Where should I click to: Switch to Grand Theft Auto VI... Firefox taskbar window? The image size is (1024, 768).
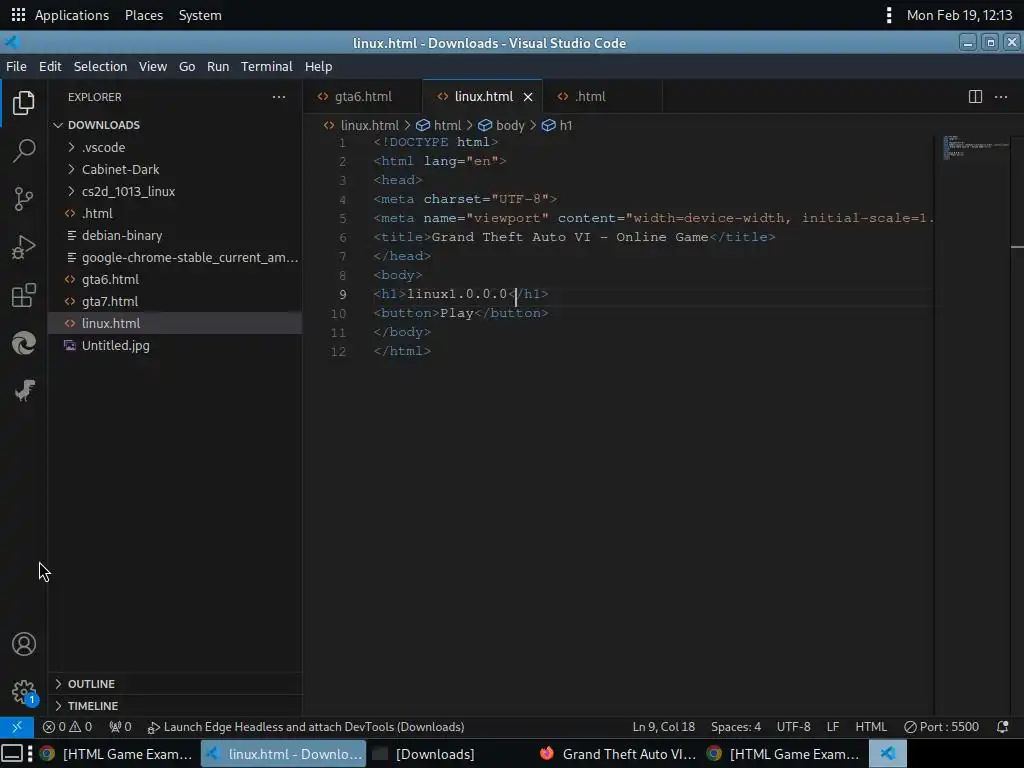pos(618,754)
